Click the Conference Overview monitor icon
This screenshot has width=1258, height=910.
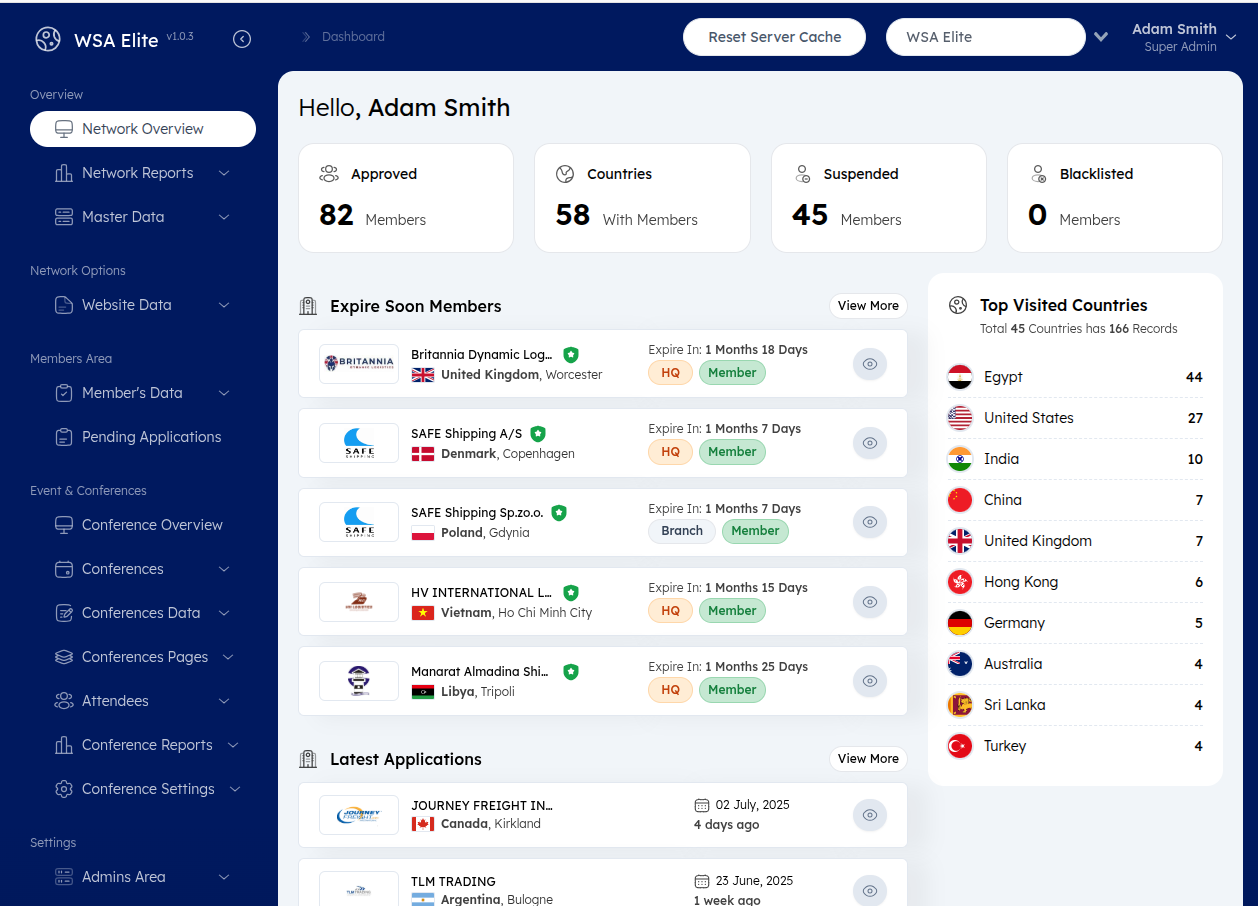pos(64,525)
